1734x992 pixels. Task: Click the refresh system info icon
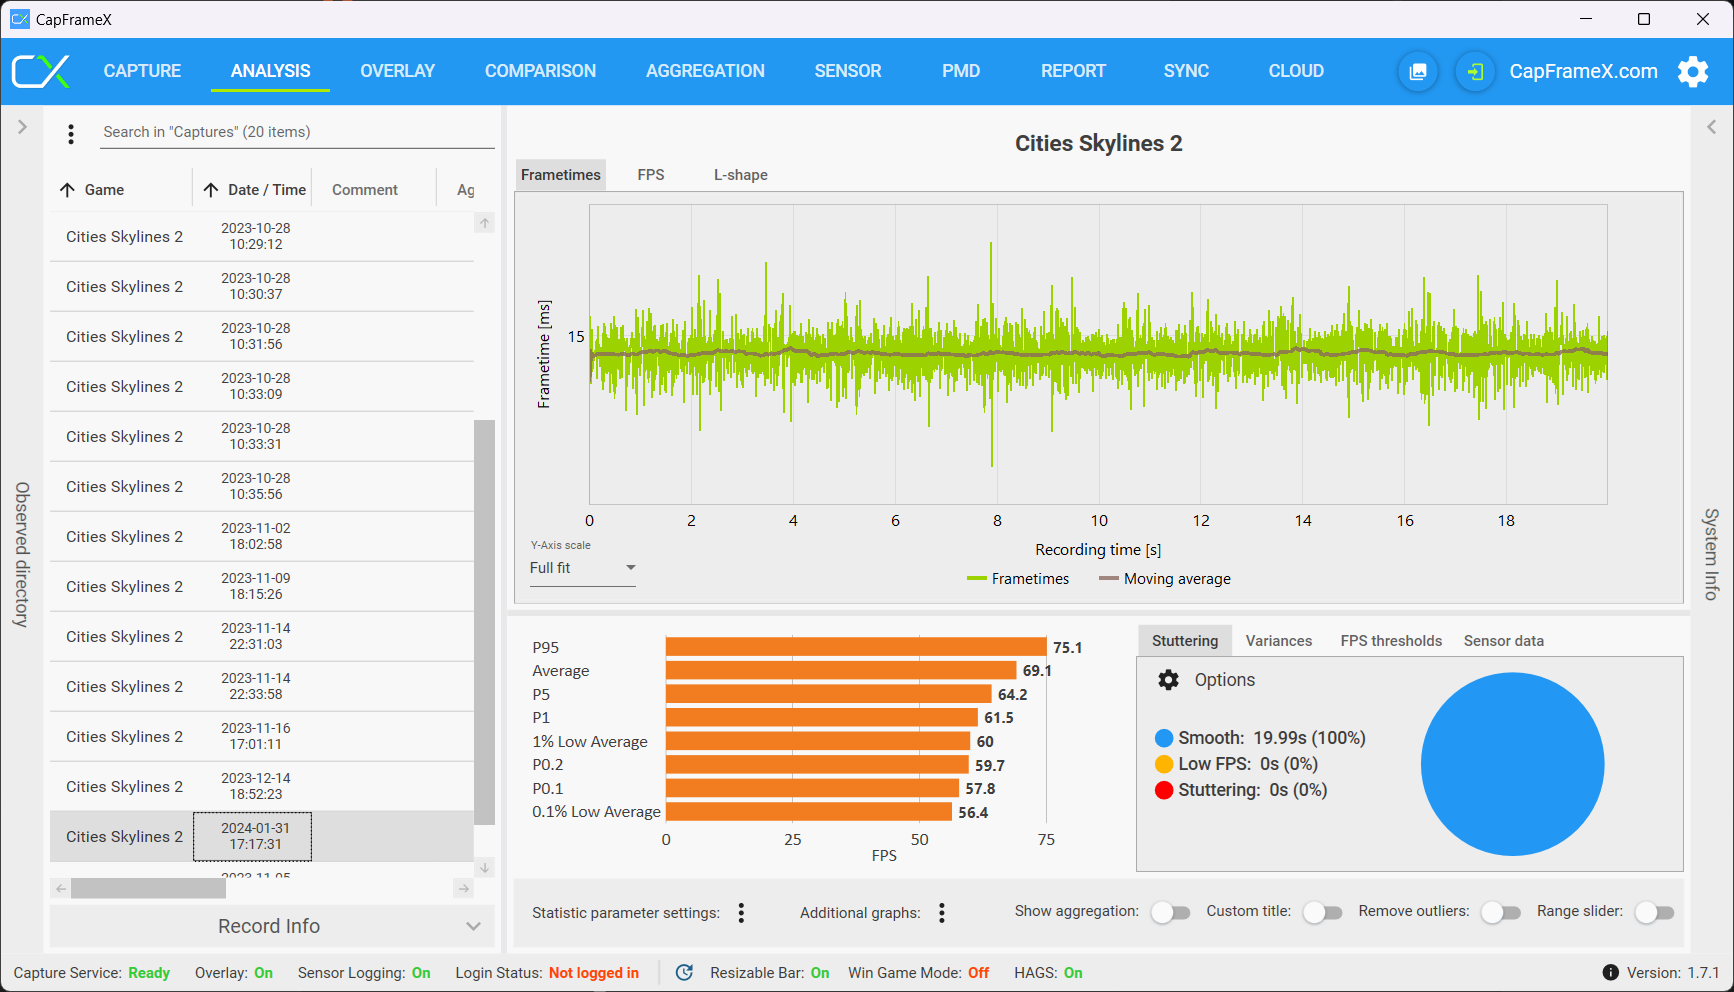pyautogui.click(x=684, y=972)
